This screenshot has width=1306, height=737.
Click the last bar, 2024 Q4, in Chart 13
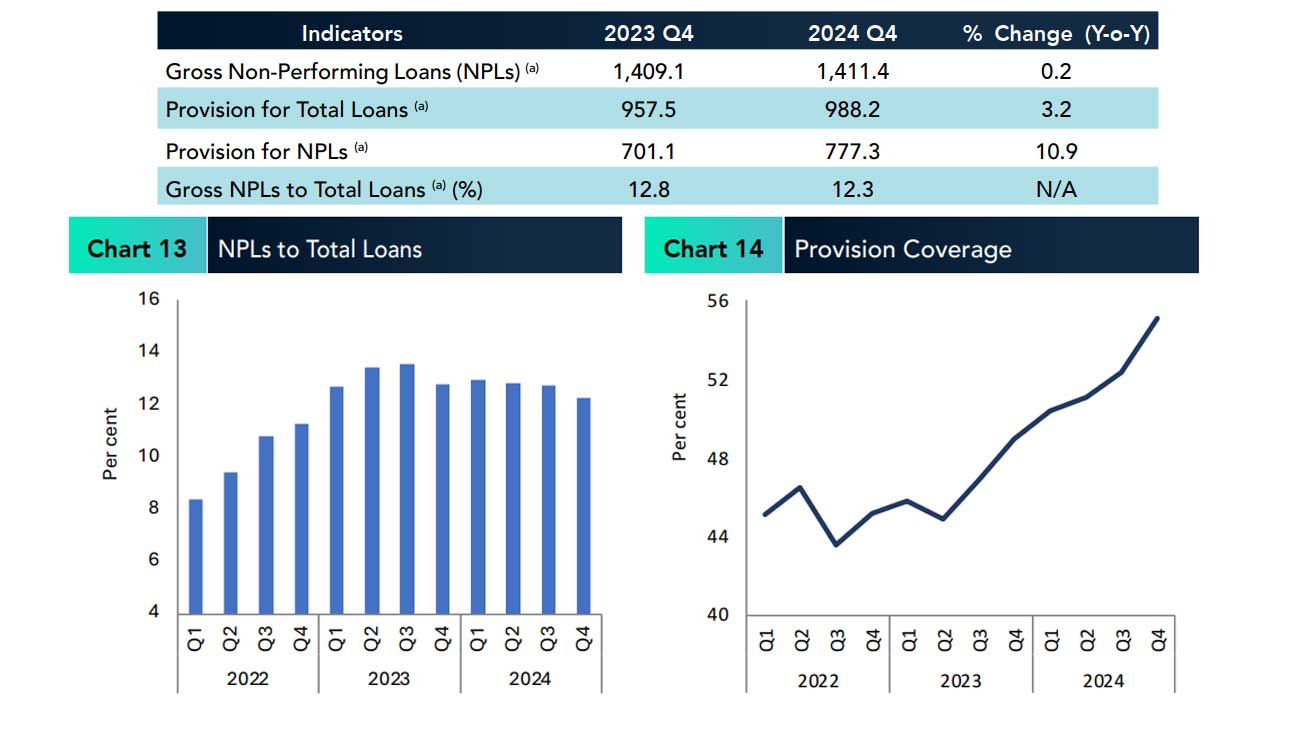click(583, 505)
